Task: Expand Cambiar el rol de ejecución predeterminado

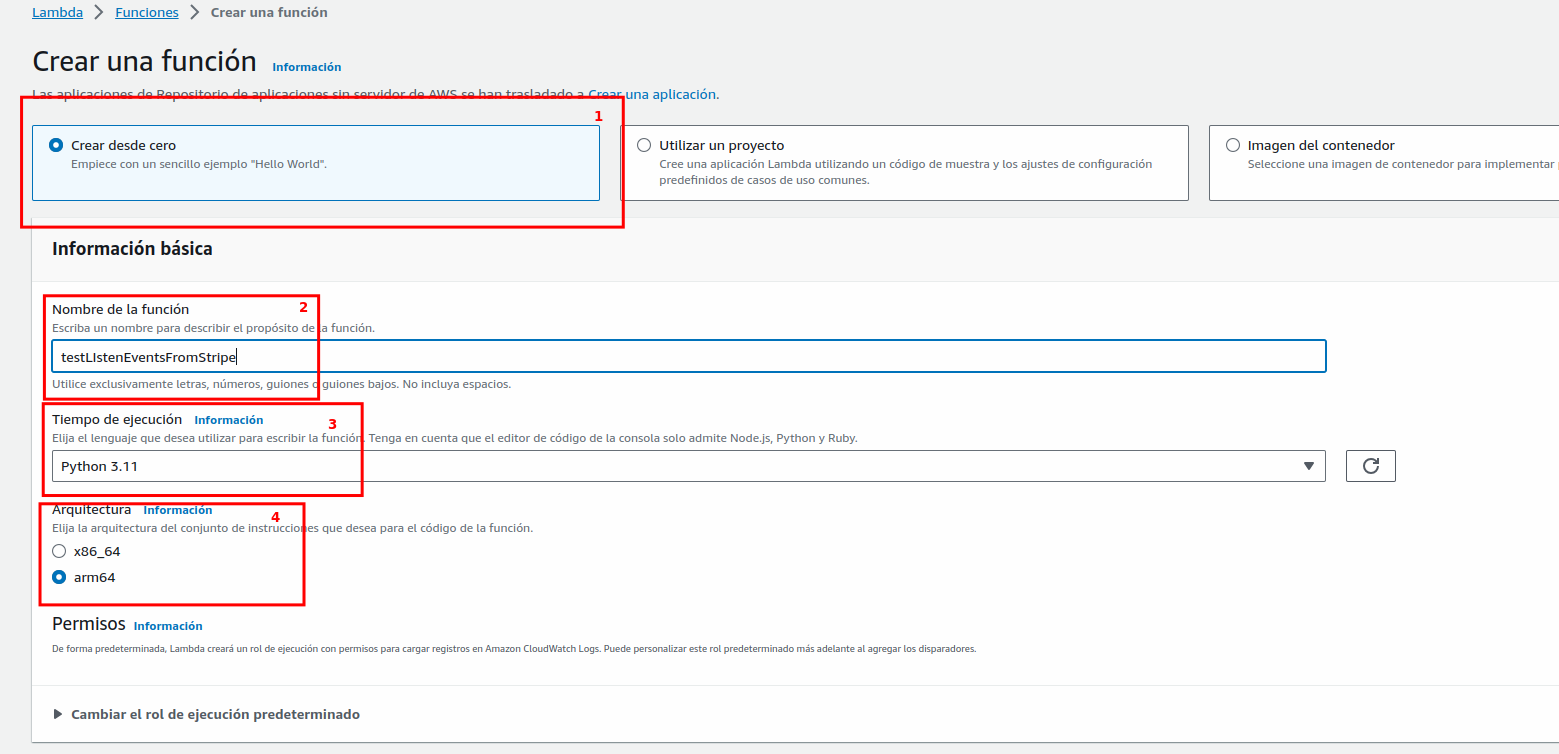Action: click(206, 714)
